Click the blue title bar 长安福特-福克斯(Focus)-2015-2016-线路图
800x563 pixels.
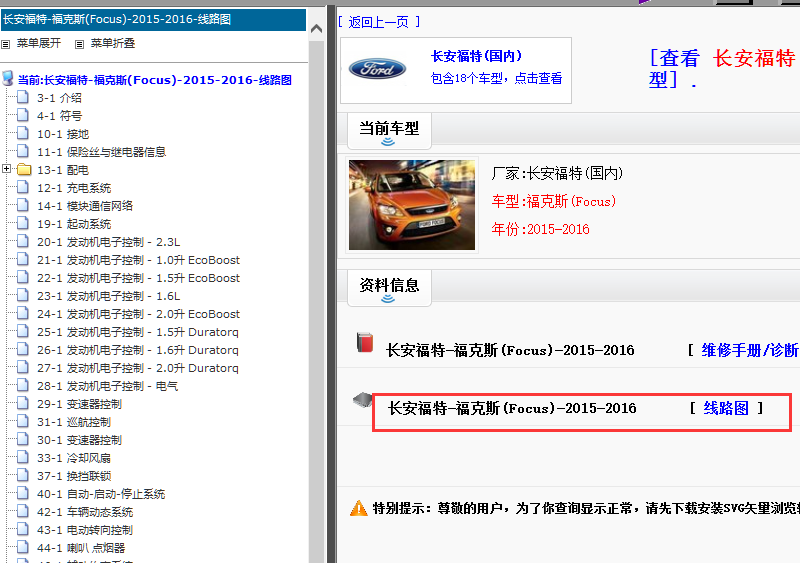click(153, 19)
